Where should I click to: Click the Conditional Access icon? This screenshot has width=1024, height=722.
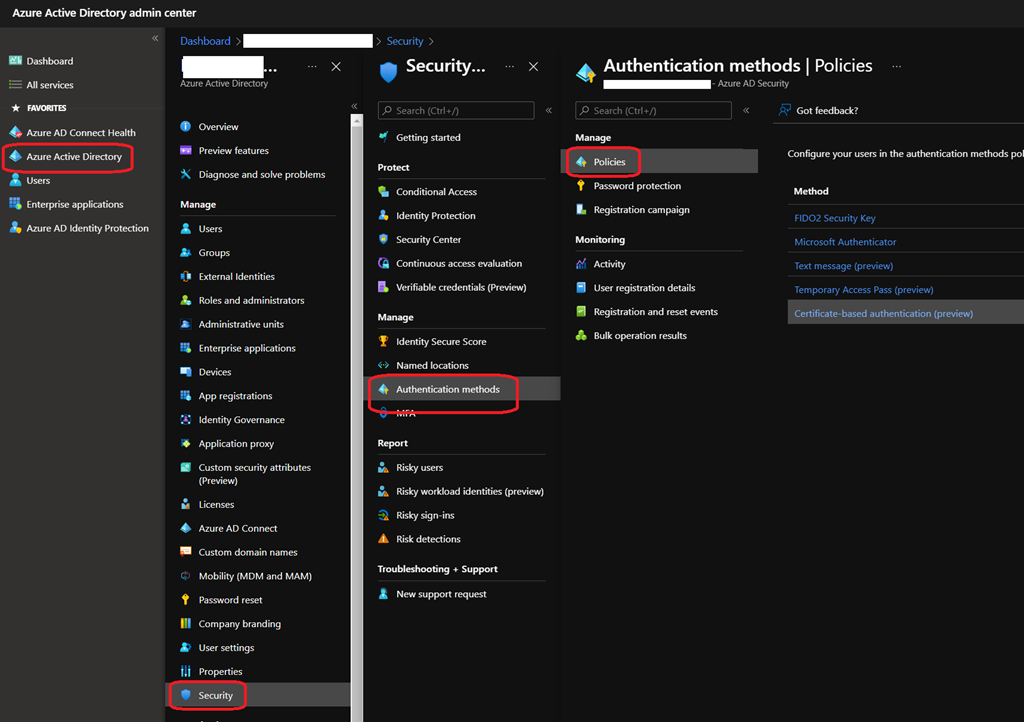click(384, 192)
